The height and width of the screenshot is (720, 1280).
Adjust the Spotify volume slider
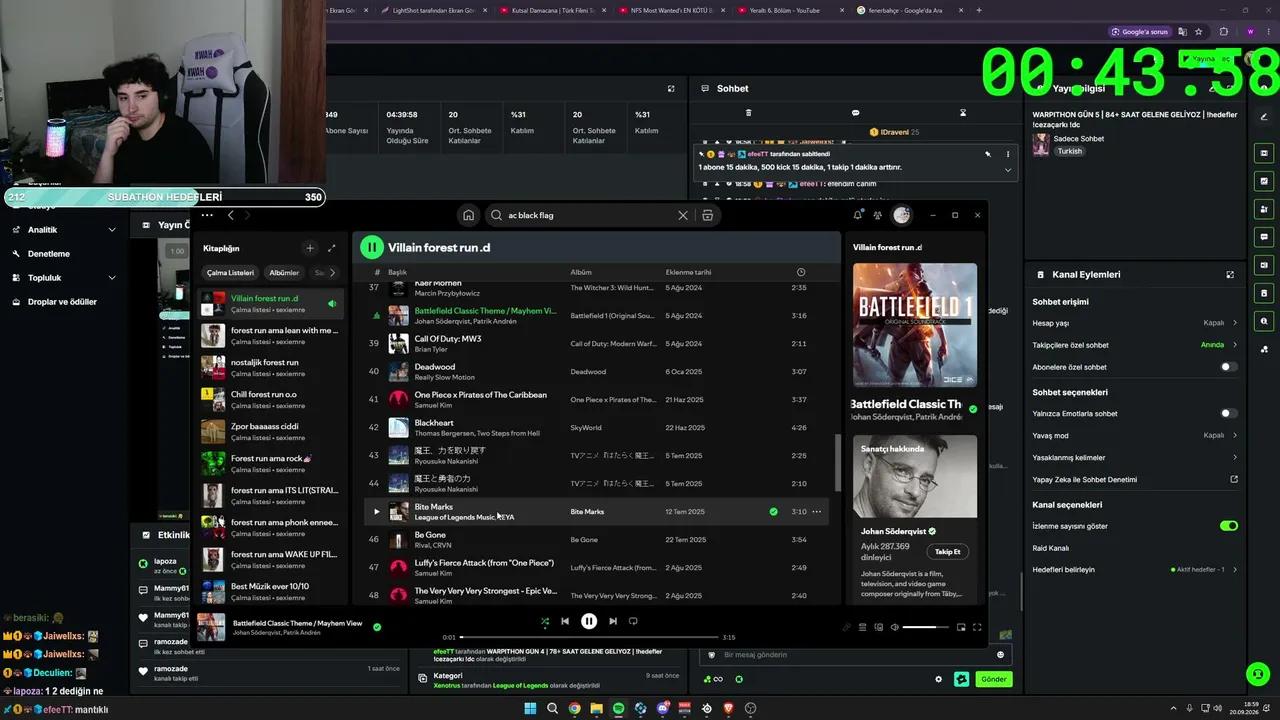pos(926,627)
